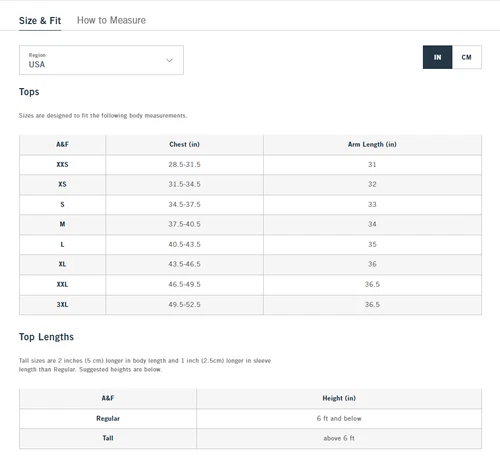
Task: Click arm length value 35
Action: 372,244
